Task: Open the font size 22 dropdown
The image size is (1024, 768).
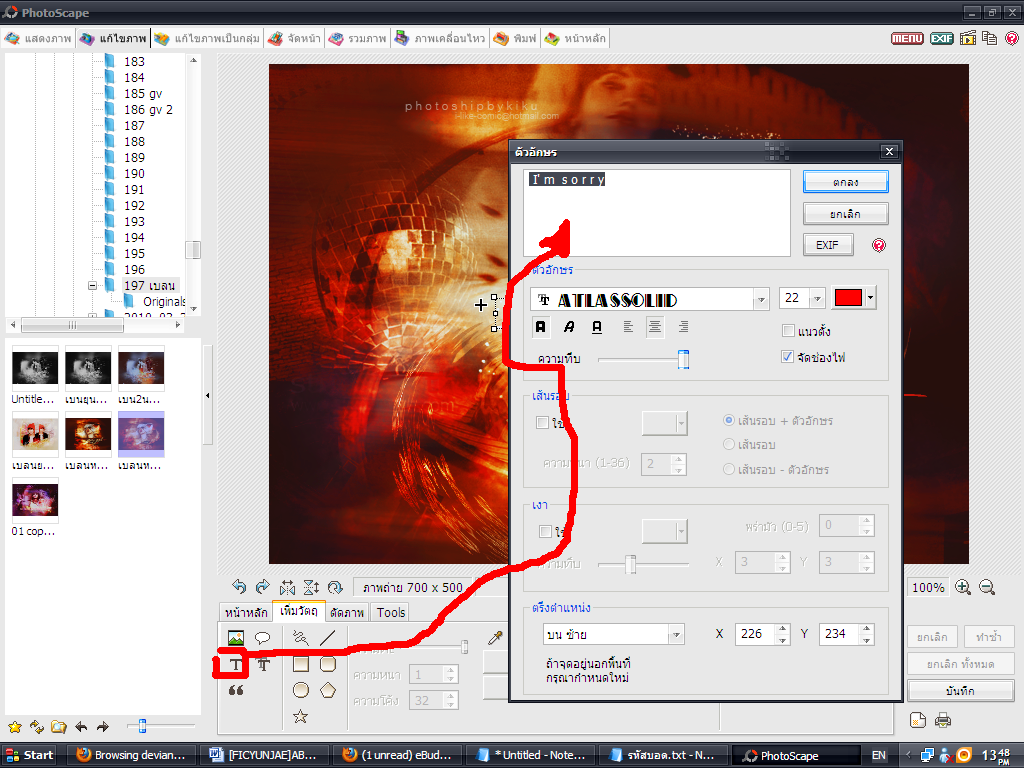Action: click(x=817, y=298)
